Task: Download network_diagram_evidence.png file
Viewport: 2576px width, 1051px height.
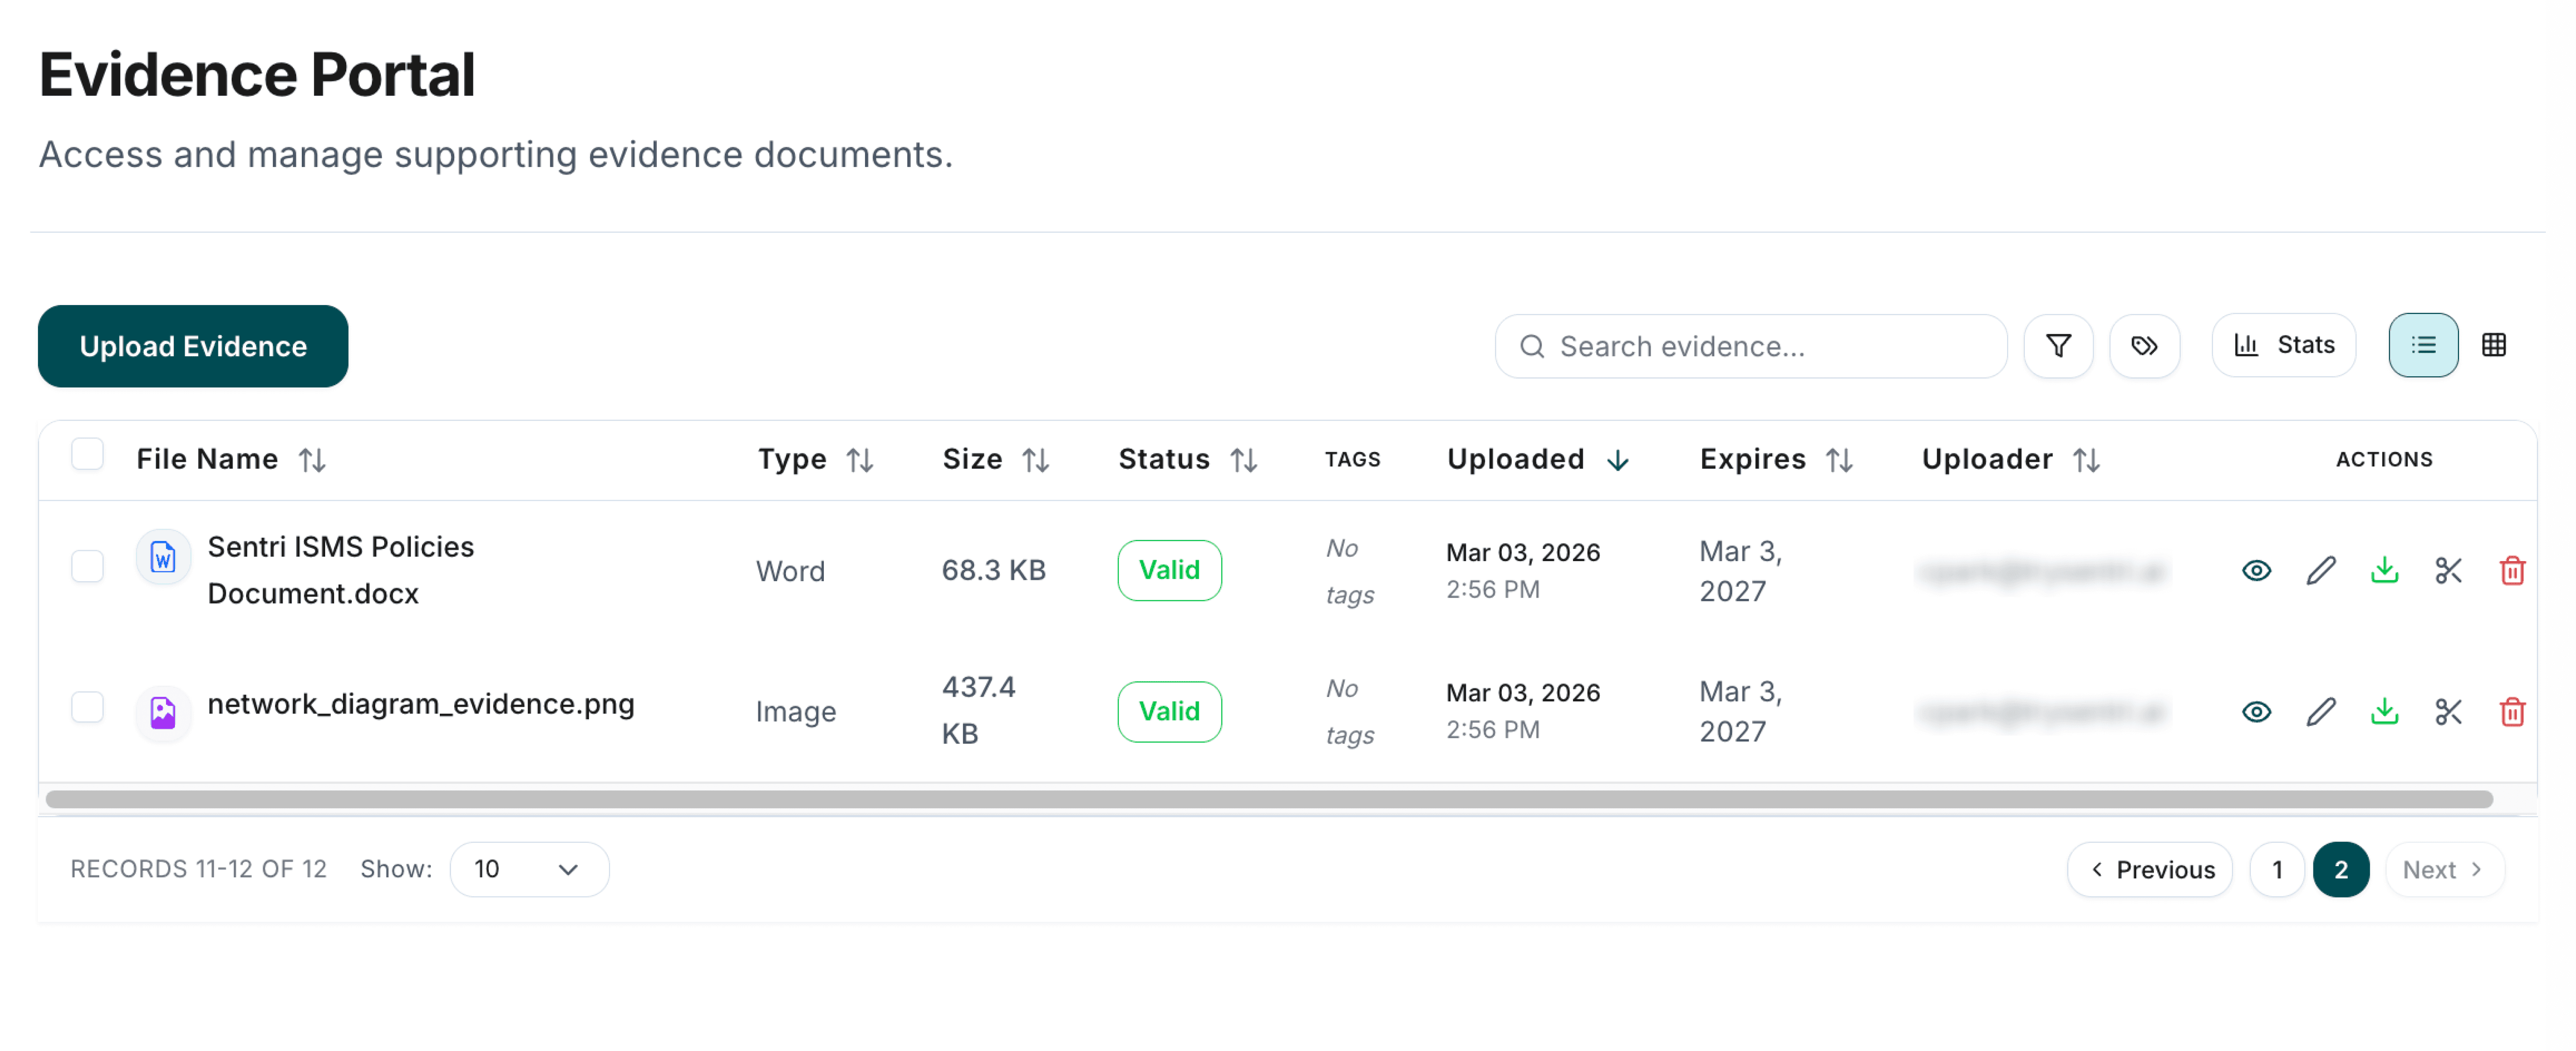Action: pos(2384,711)
